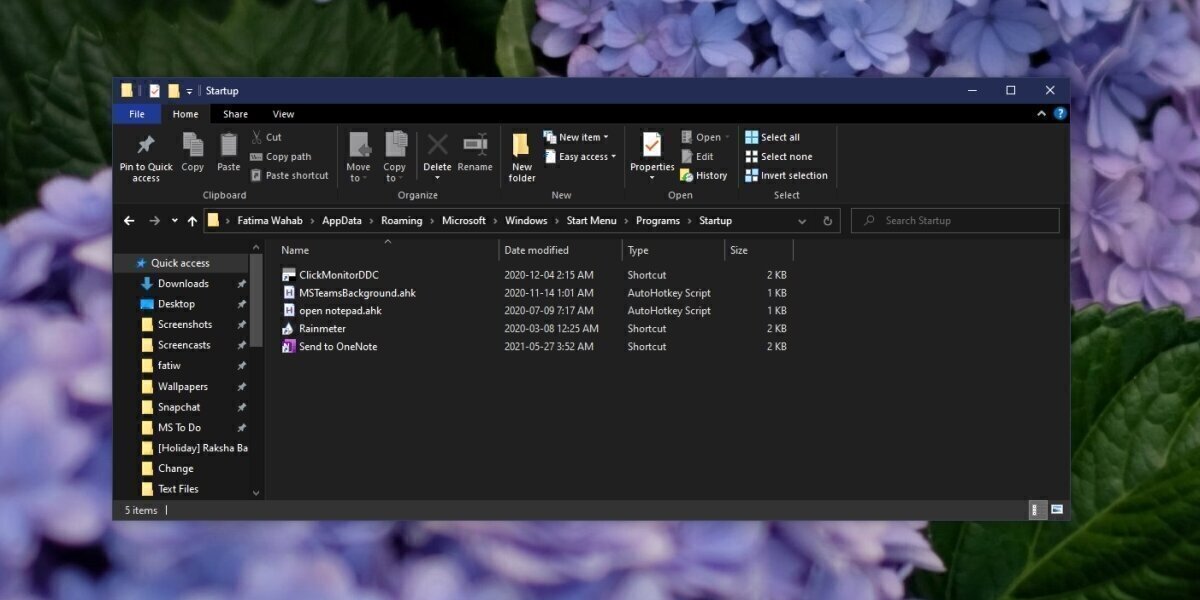The height and width of the screenshot is (600, 1200).
Task: Open Properties from the ribbon
Action: click(x=652, y=146)
